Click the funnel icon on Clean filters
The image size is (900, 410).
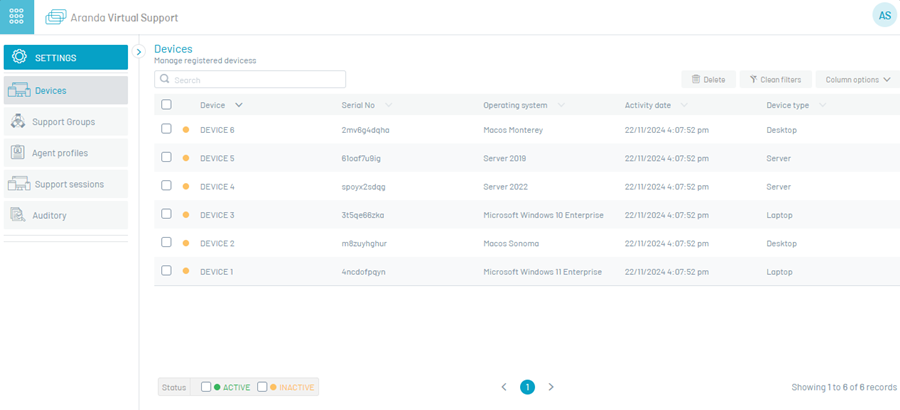(754, 79)
